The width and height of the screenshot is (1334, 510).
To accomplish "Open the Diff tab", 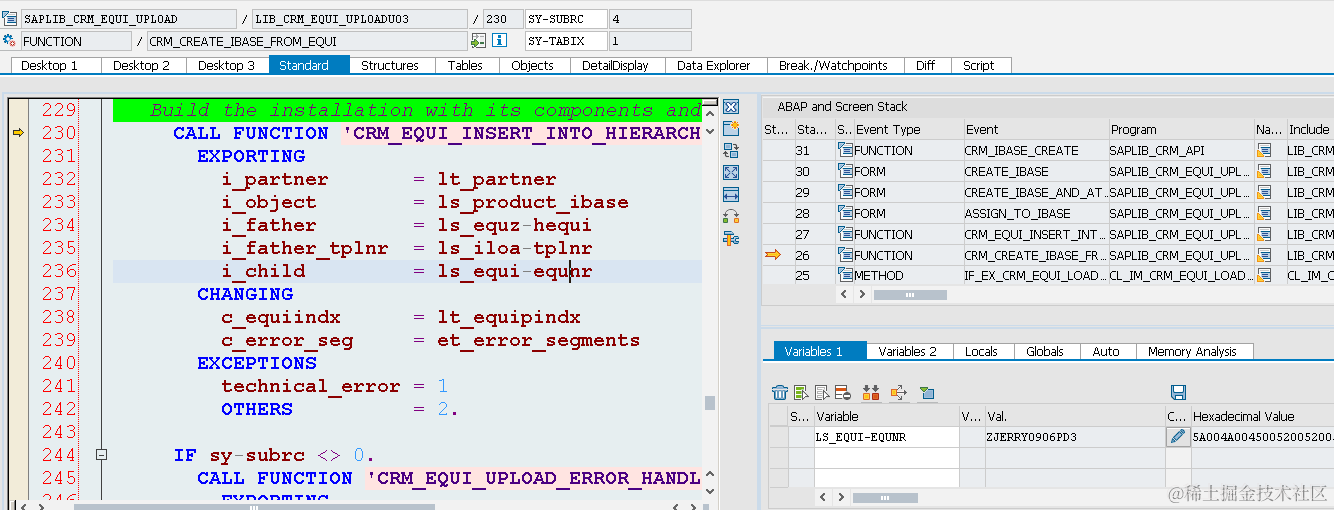I will click(x=926, y=65).
